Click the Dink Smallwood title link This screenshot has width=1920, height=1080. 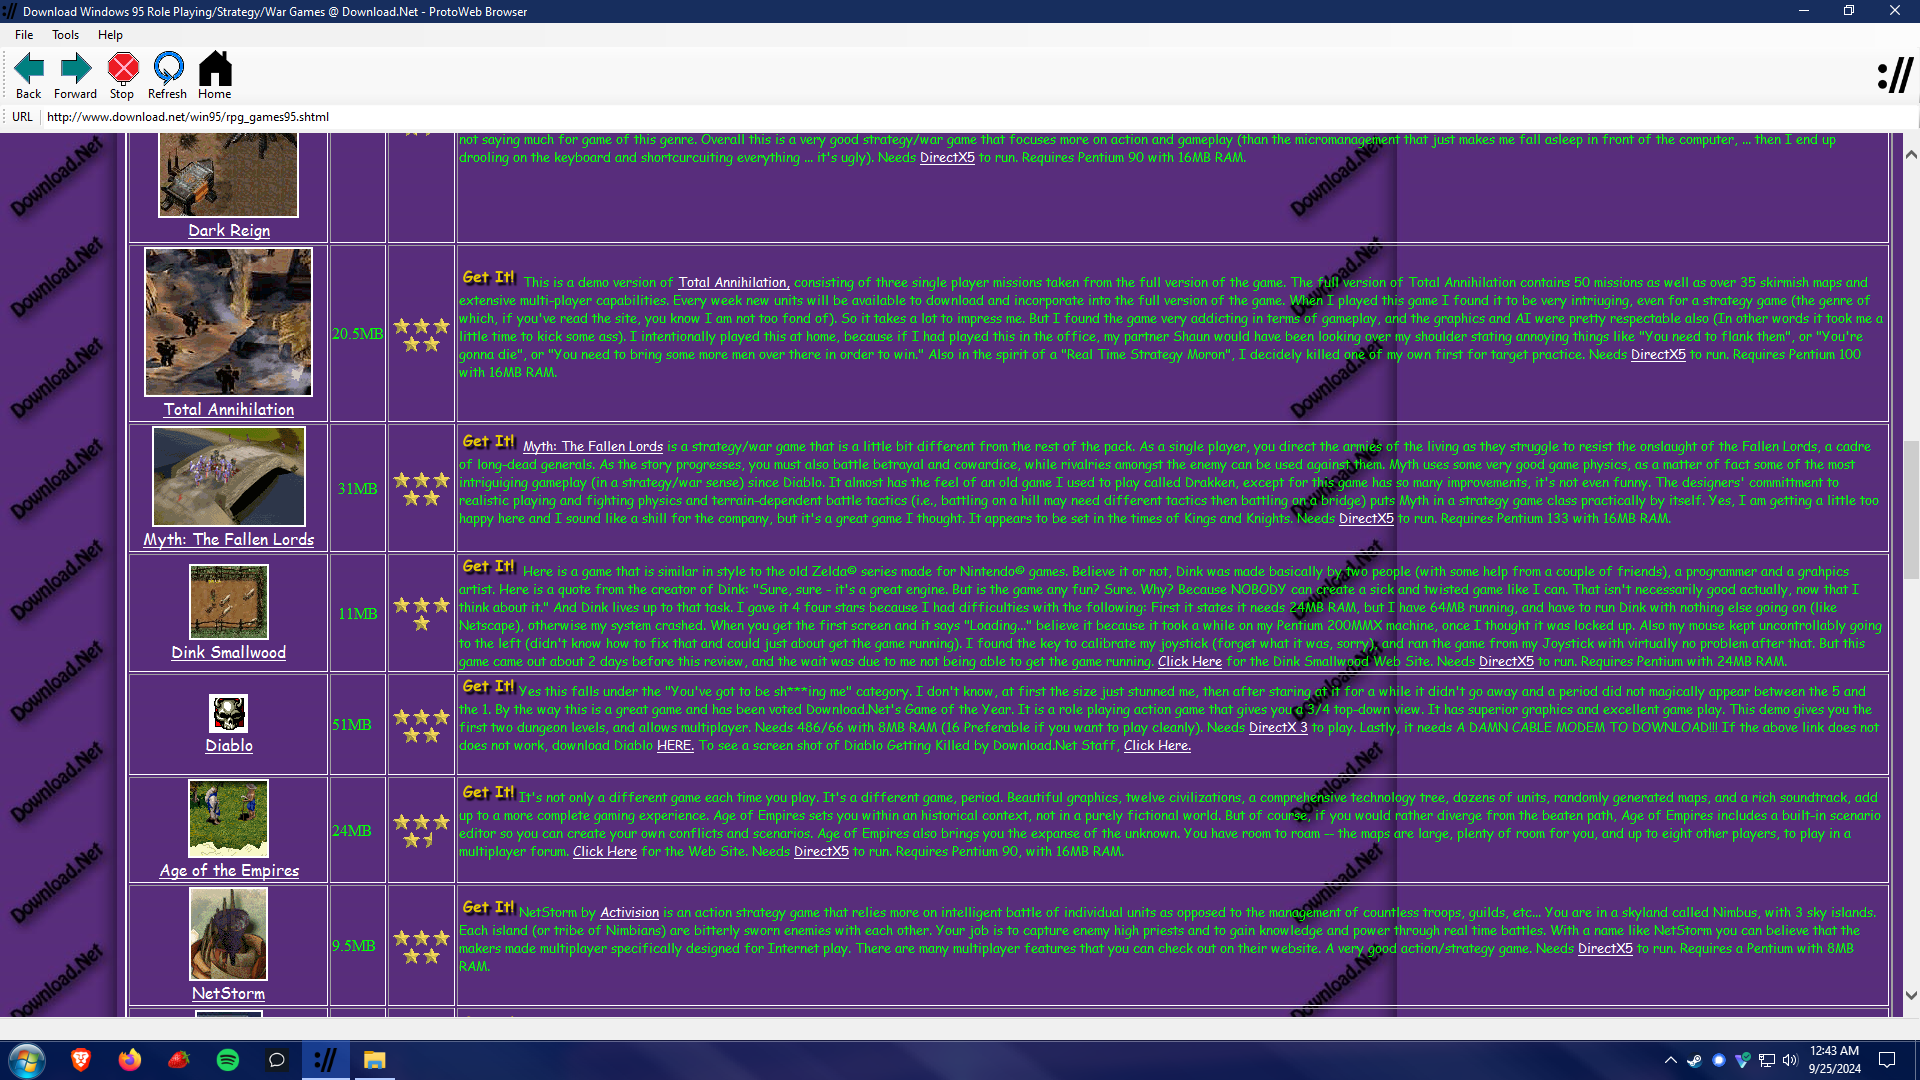tap(228, 653)
